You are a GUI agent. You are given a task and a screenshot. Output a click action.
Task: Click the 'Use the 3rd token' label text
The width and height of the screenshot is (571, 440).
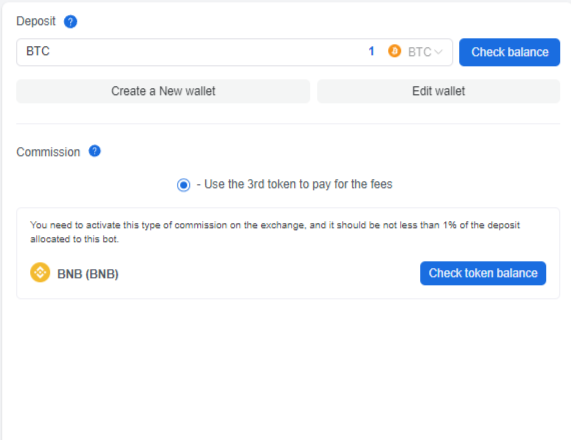pyautogui.click(x=298, y=184)
